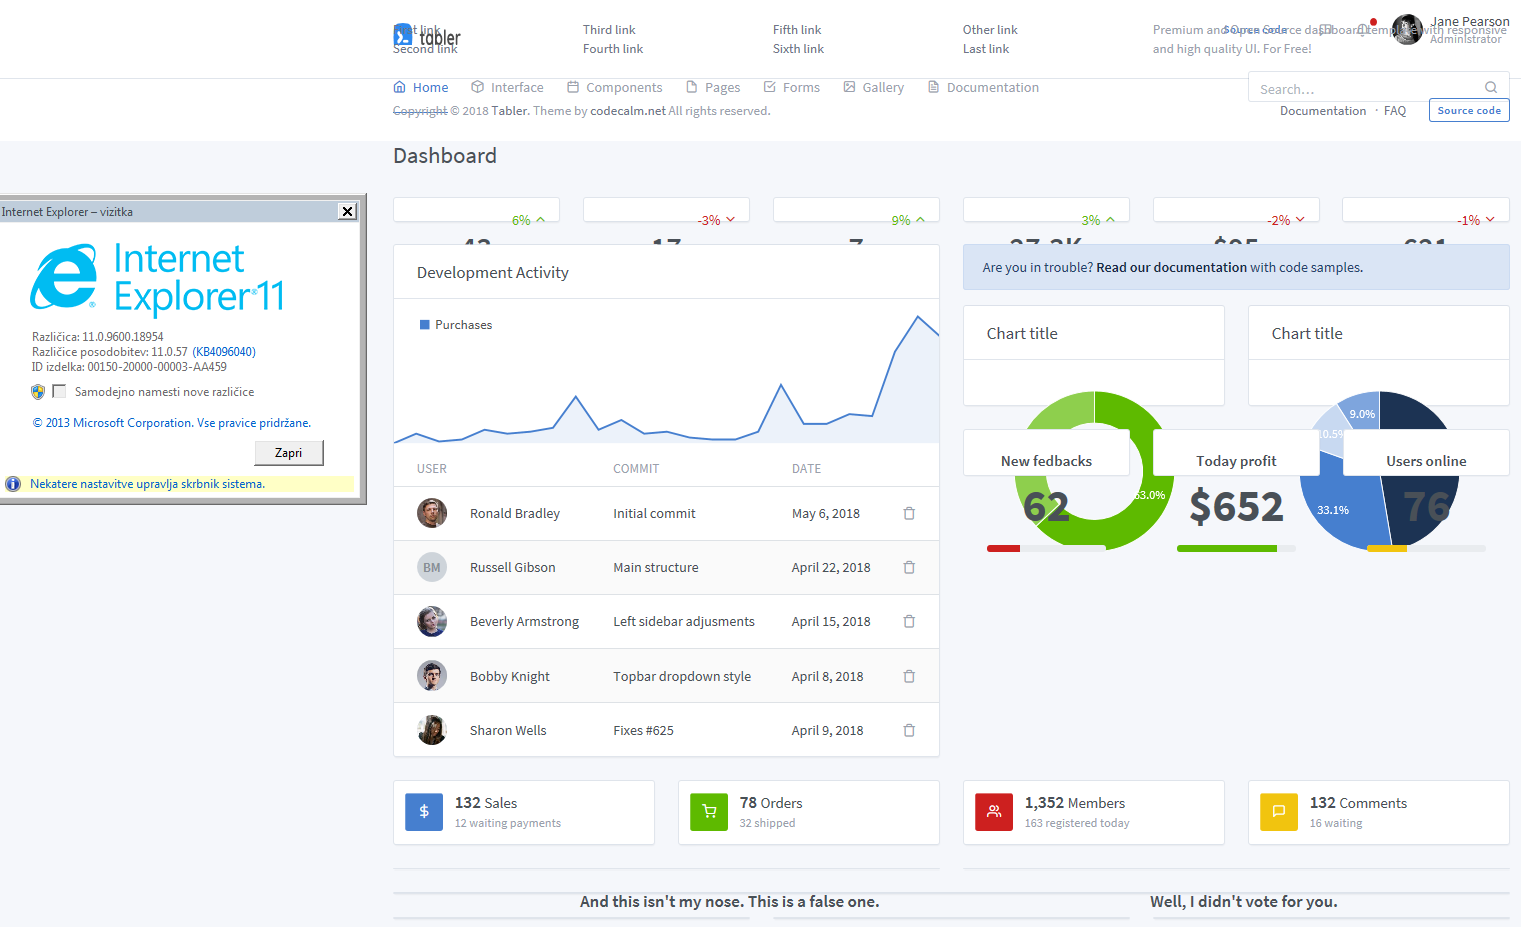Open the Gallery nav tab
Viewport: 1521px width, 927px height.
873,87
